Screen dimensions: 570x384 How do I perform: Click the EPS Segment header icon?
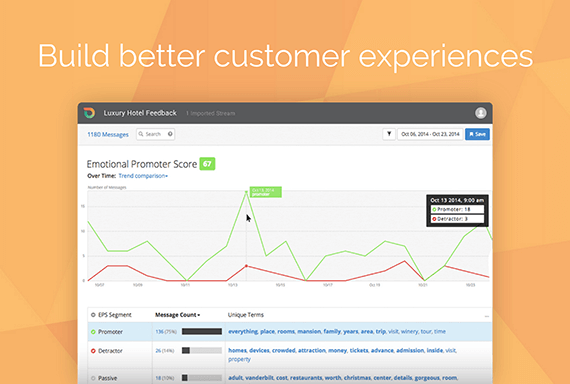(93, 315)
